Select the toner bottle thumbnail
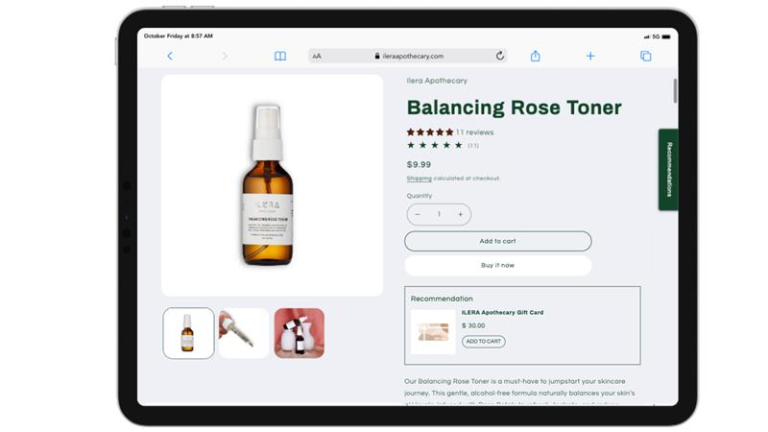 pos(189,333)
